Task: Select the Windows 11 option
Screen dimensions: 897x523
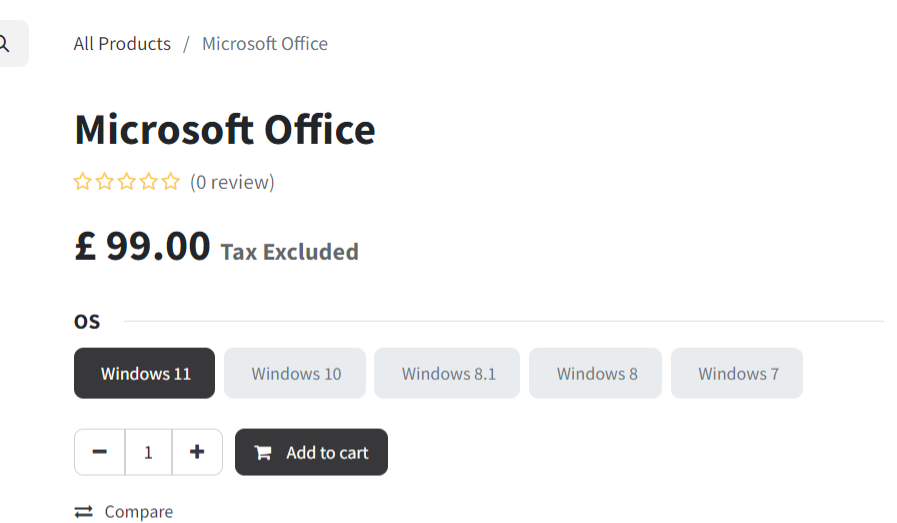Action: [x=145, y=373]
